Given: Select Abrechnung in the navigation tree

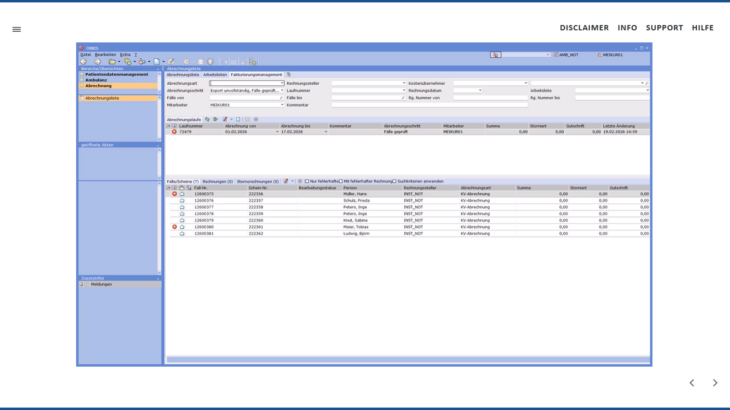Looking at the screenshot, I should (98, 86).
